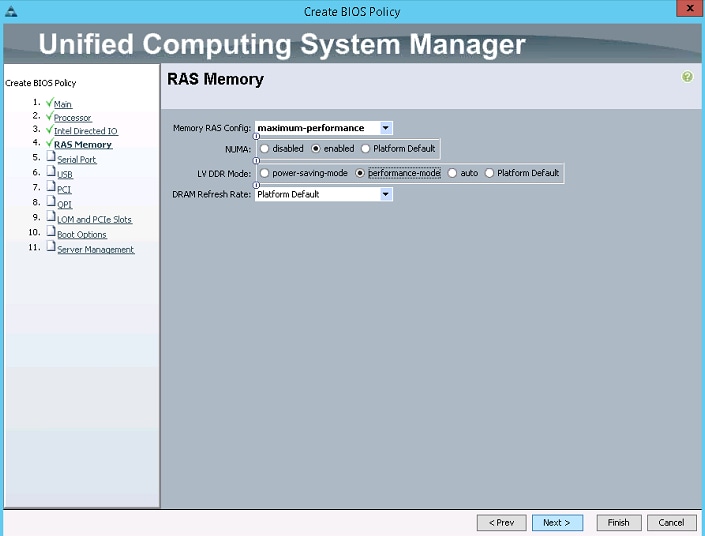Go to the Serial Port step
This screenshot has height=536, width=705.
point(76,160)
